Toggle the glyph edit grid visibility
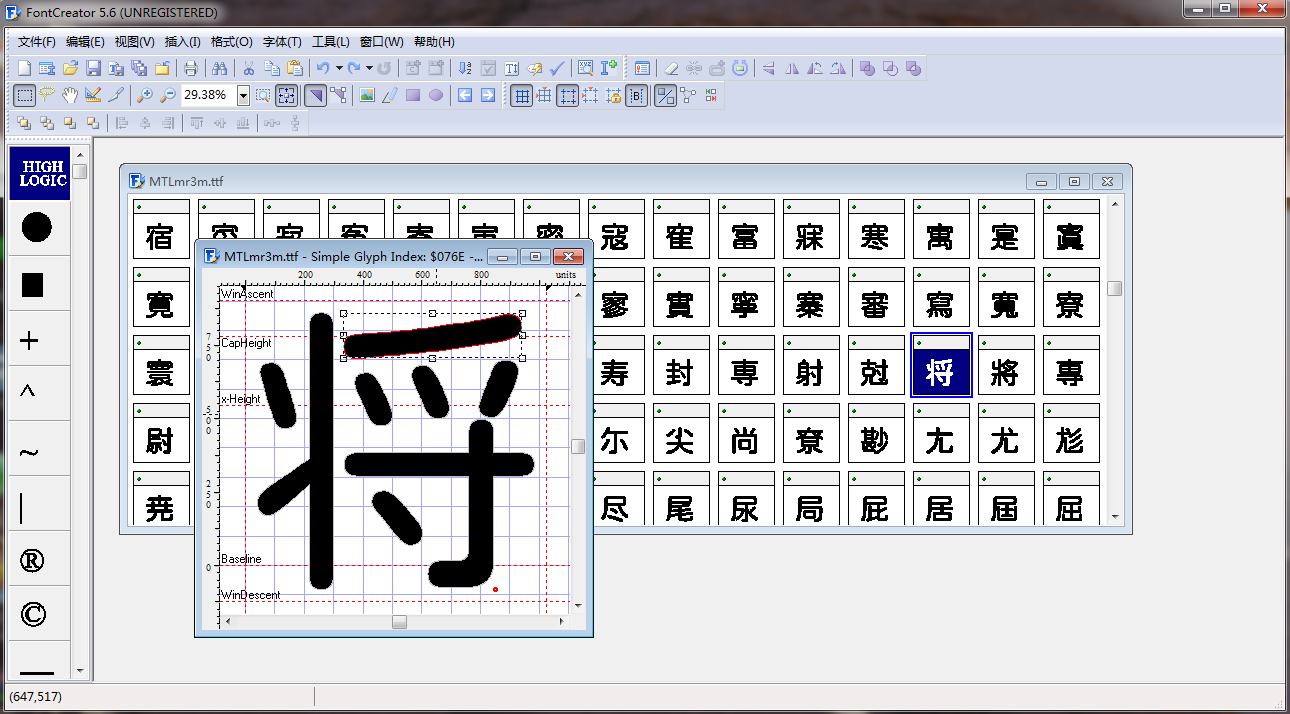This screenshot has height=714, width=1290. (522, 95)
